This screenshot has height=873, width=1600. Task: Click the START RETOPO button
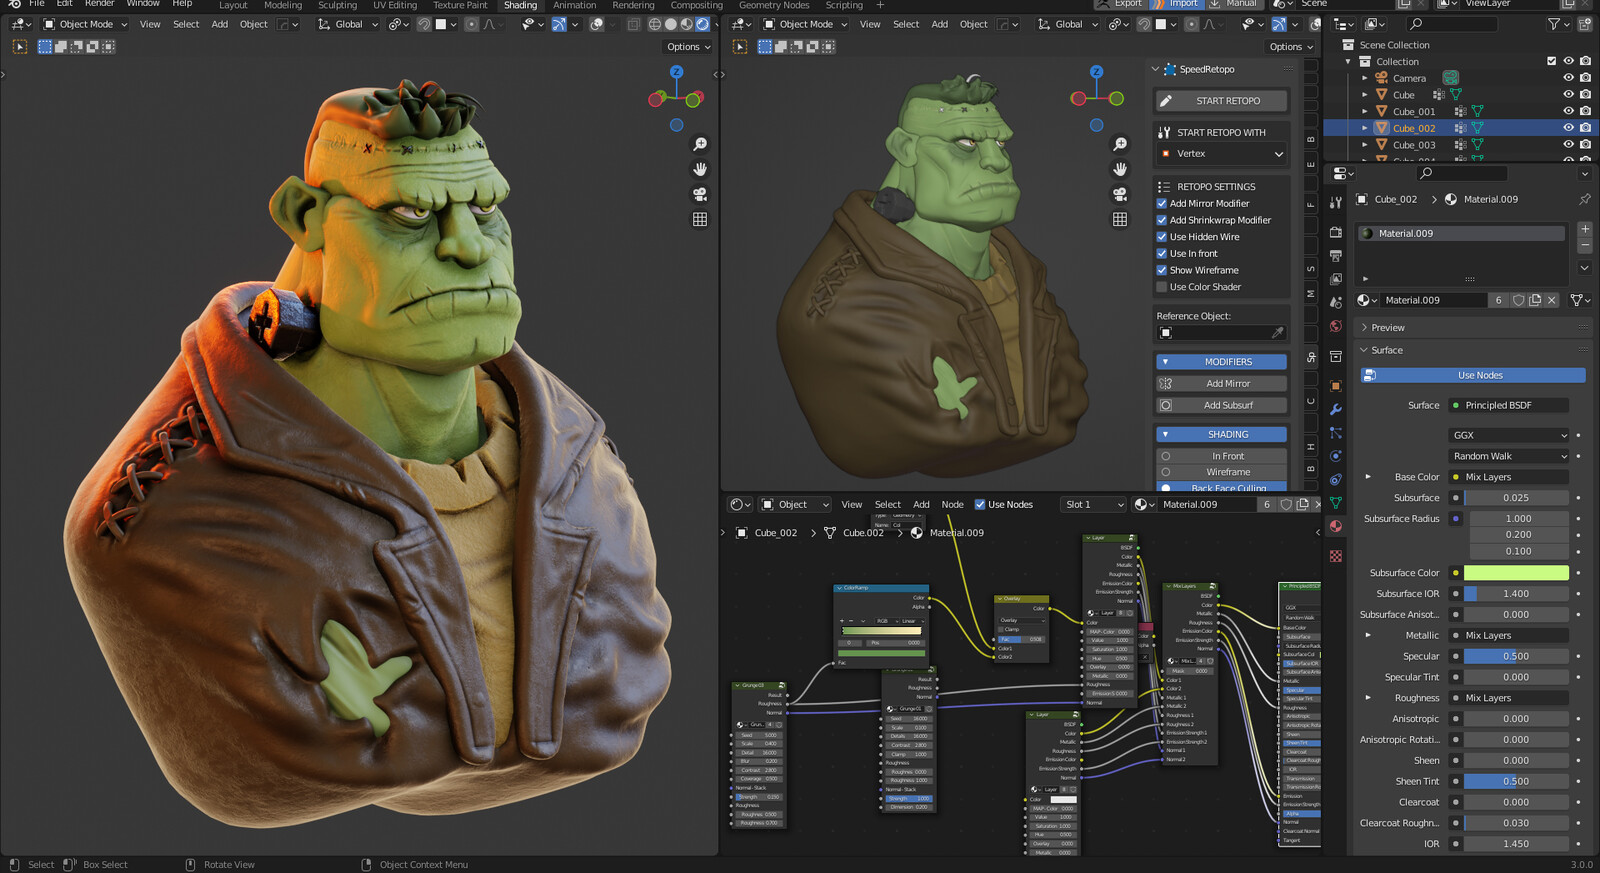[1221, 101]
